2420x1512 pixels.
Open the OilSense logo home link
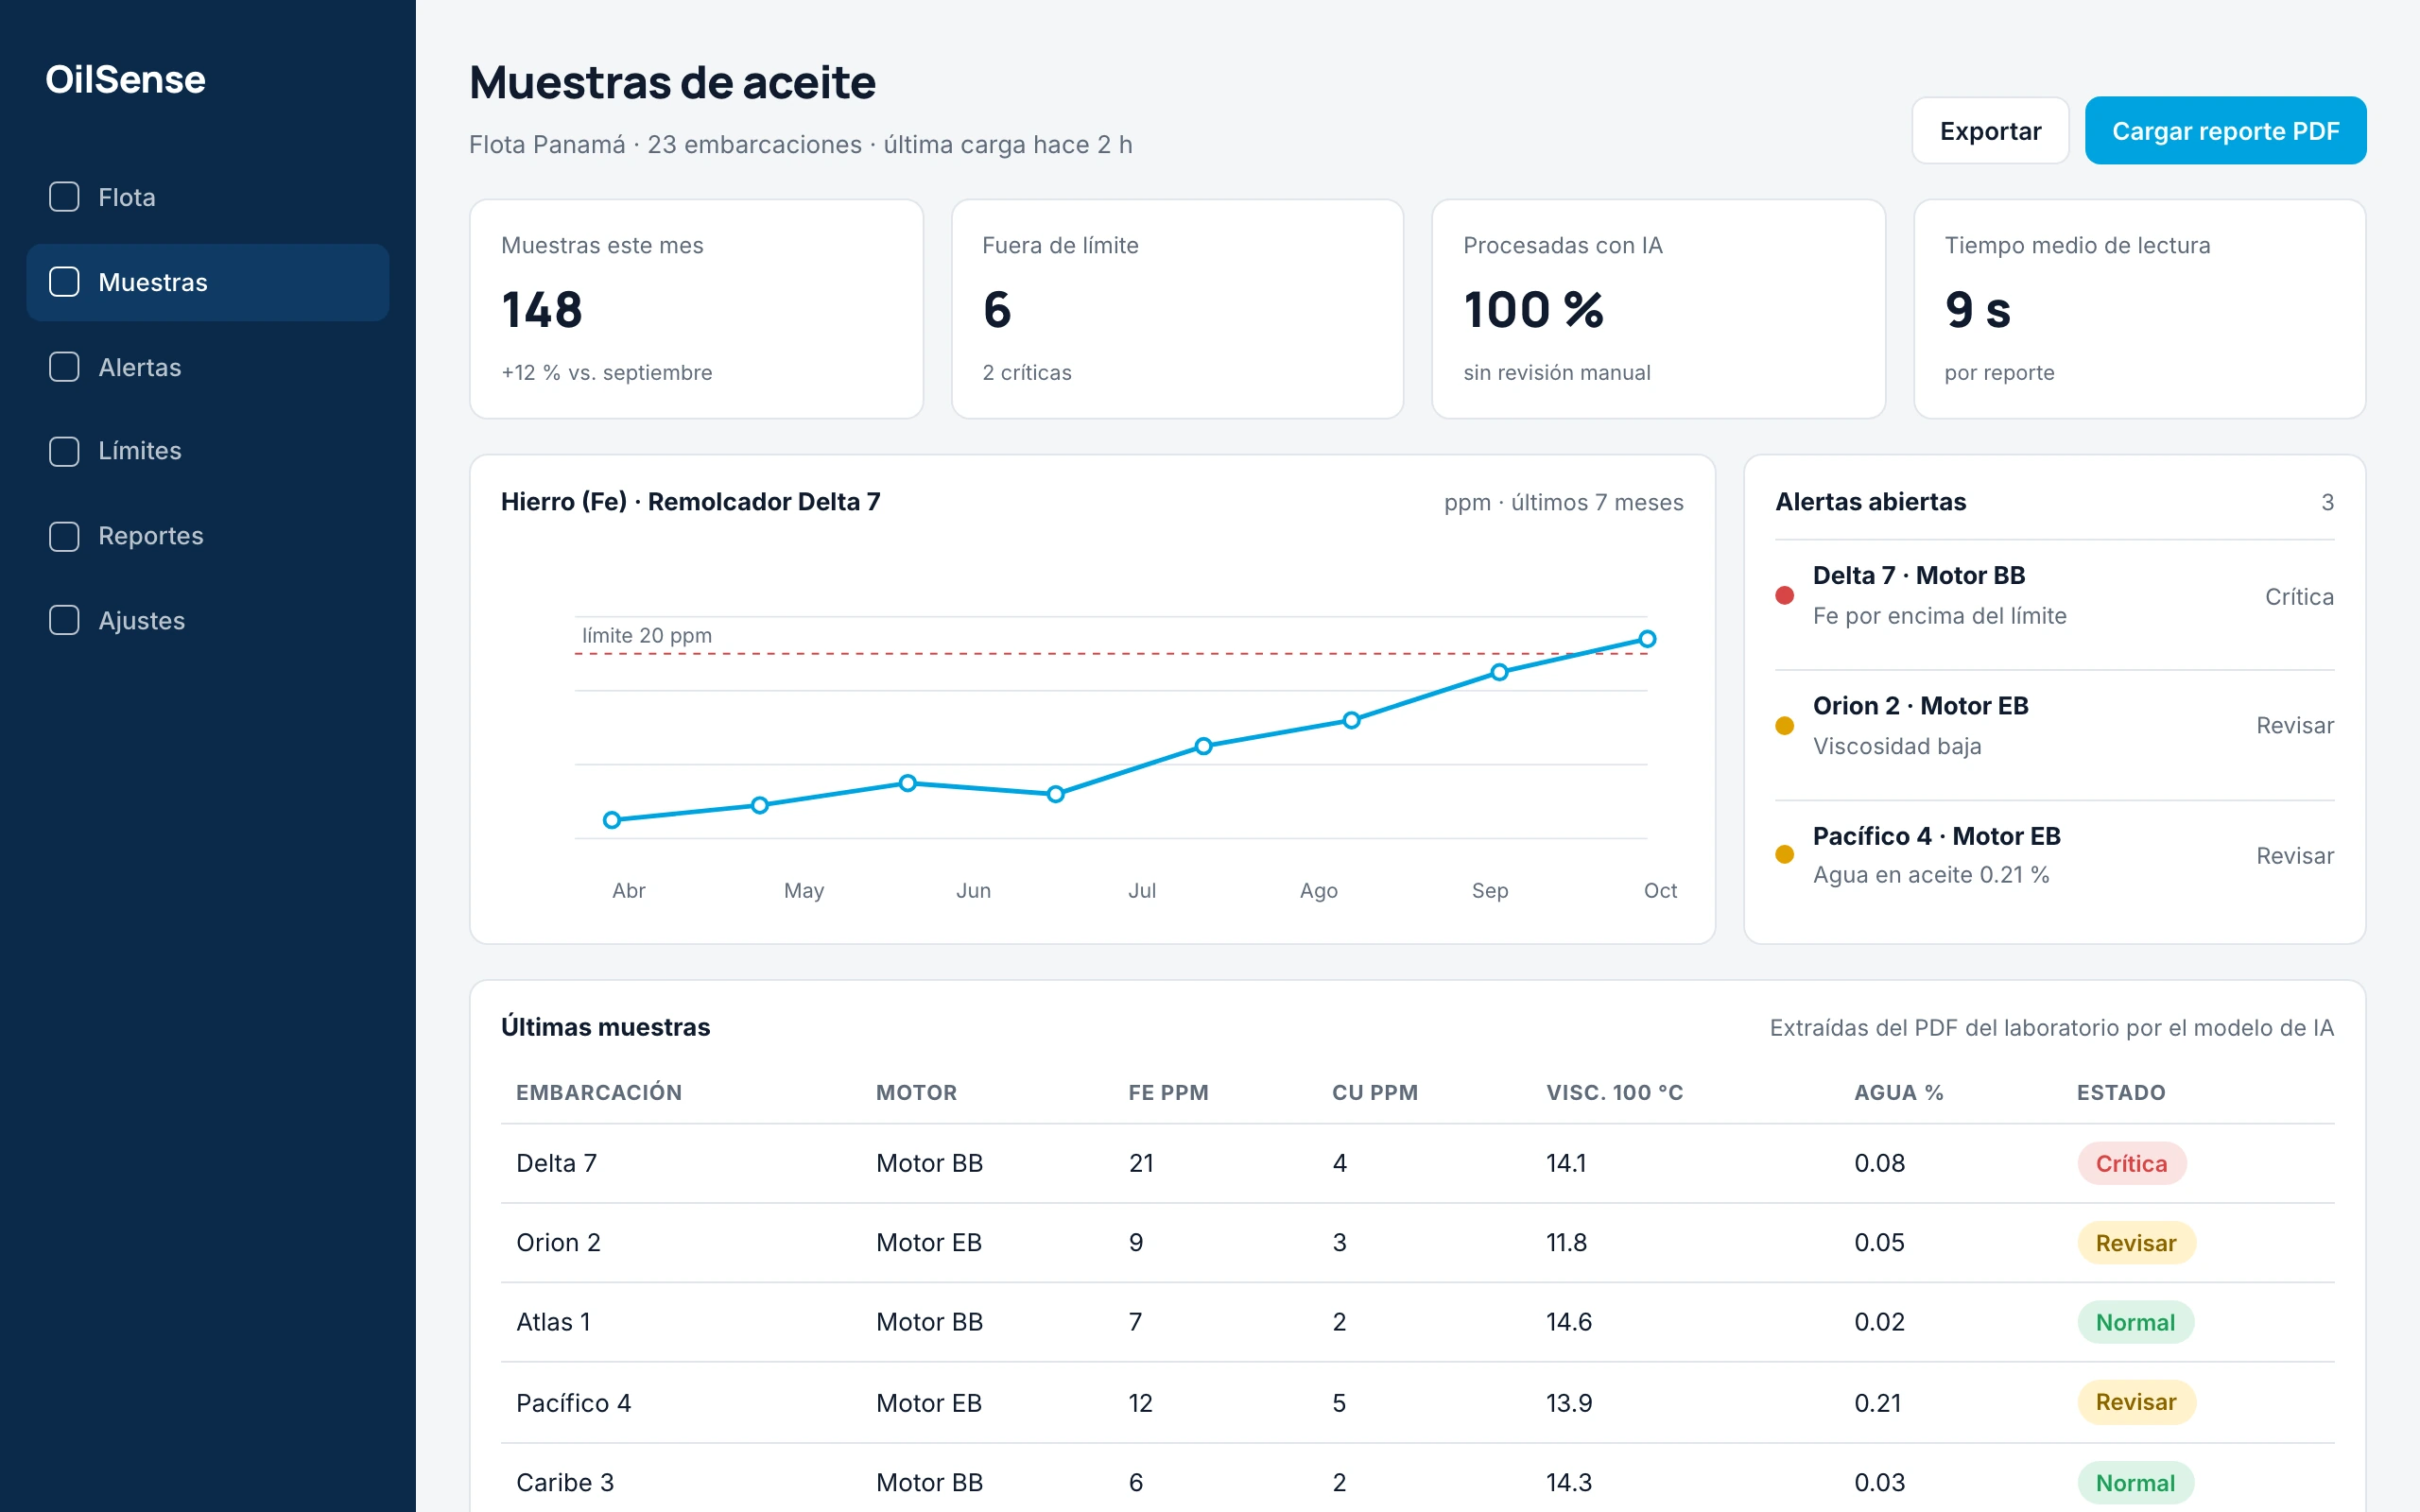(125, 79)
